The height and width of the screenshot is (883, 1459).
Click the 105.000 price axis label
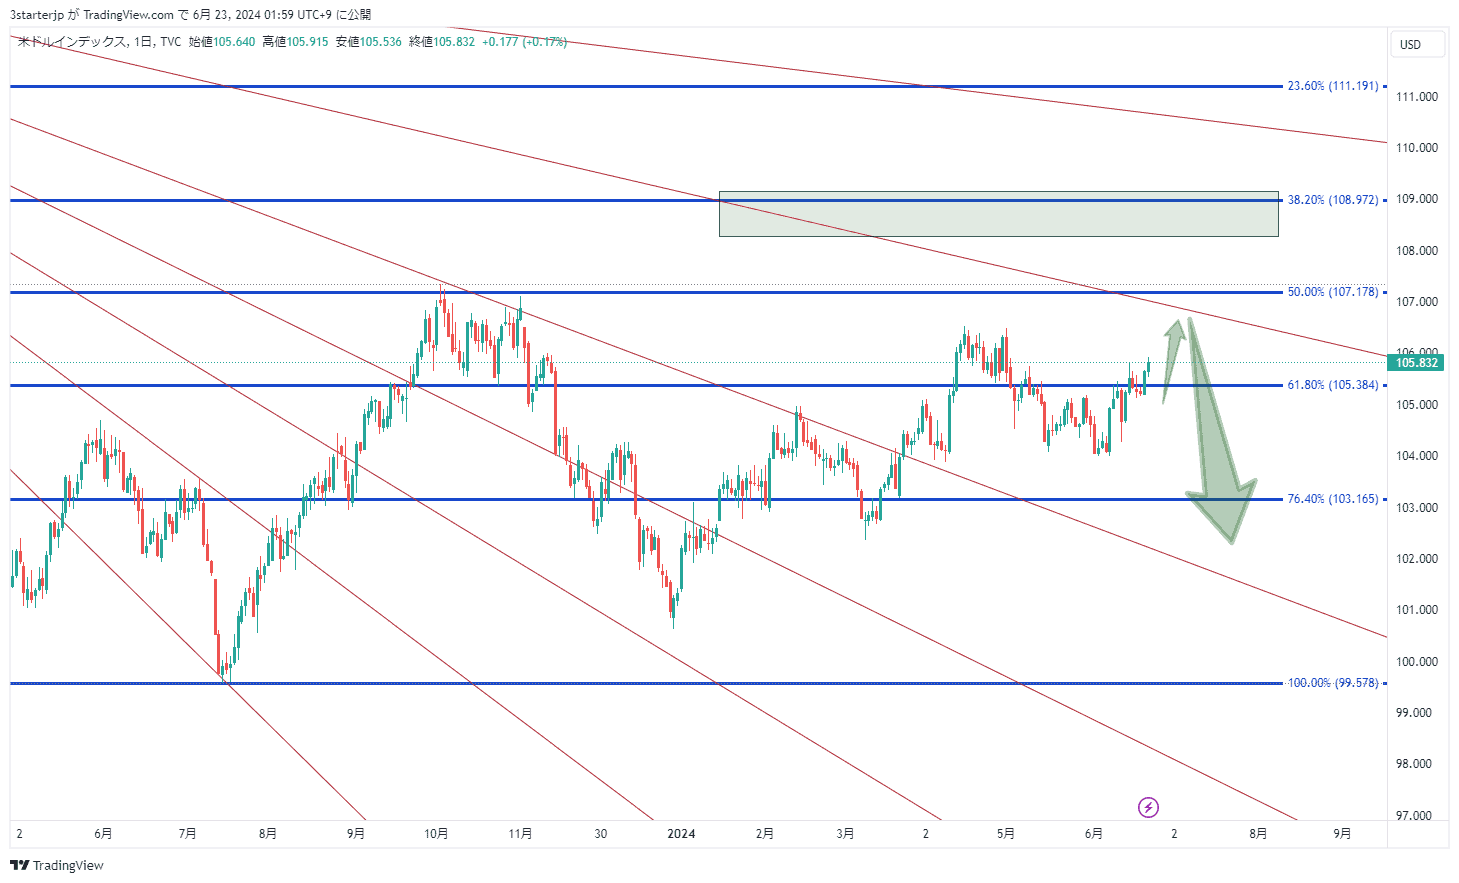[x=1417, y=405]
